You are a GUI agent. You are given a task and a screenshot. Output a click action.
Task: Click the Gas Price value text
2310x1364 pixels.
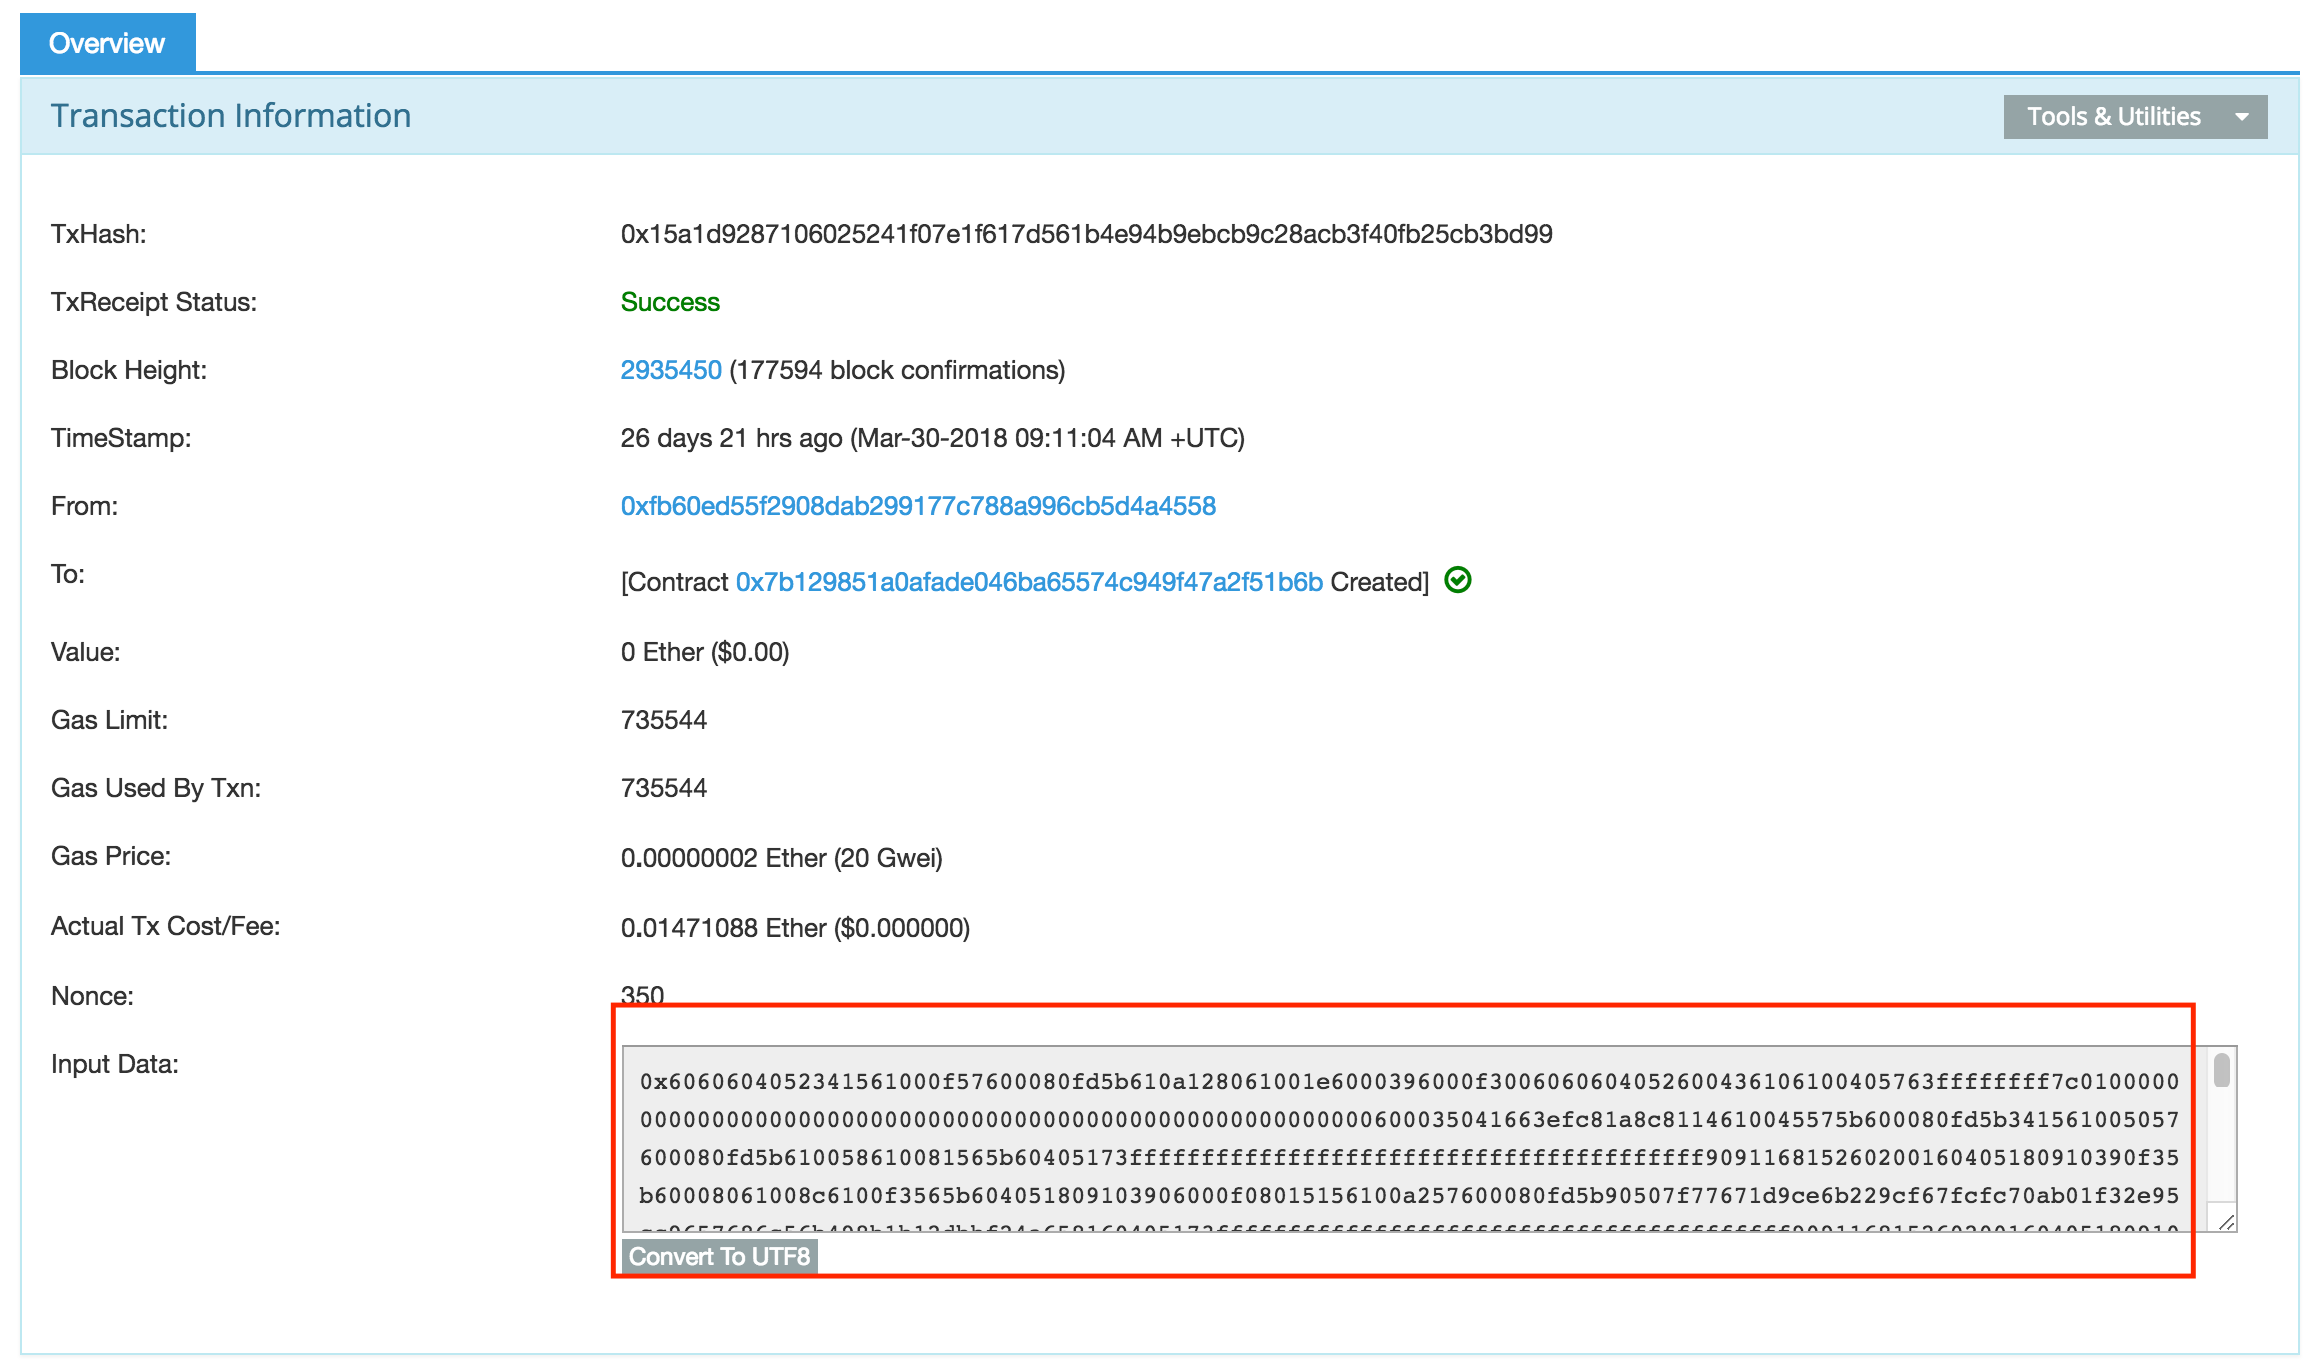780,858
